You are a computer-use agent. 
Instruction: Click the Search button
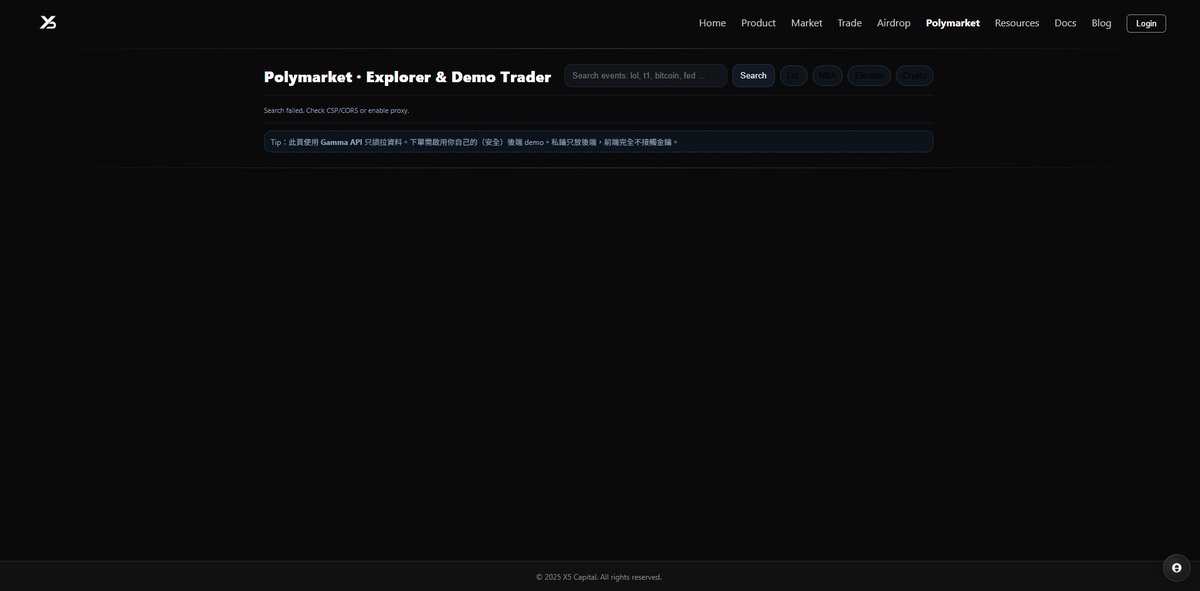(x=753, y=76)
